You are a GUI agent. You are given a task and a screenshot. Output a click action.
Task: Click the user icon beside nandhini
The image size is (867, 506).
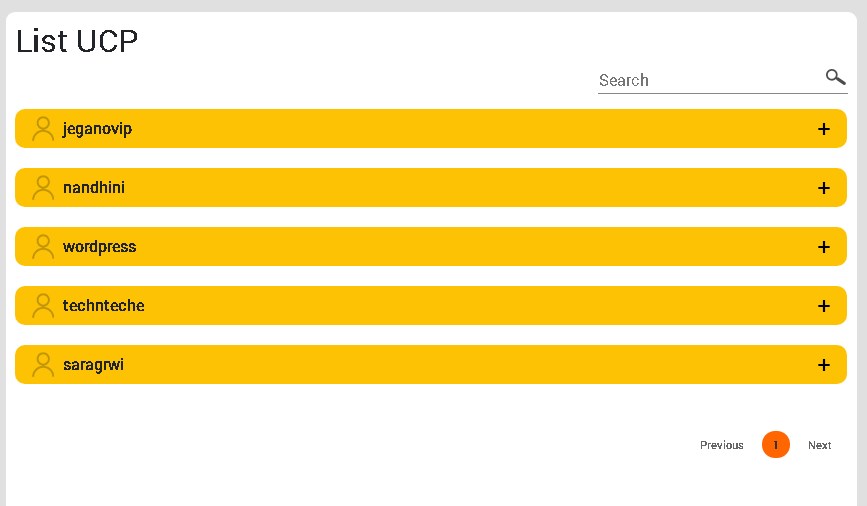point(43,187)
